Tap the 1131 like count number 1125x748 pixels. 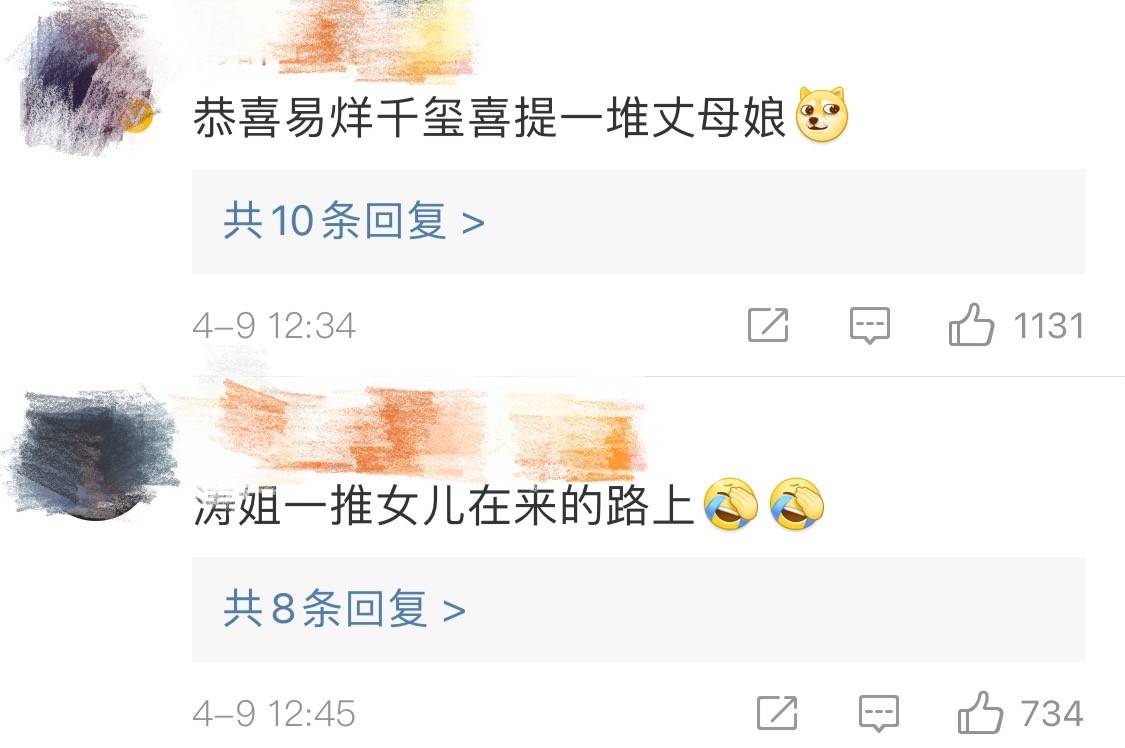tap(1048, 326)
